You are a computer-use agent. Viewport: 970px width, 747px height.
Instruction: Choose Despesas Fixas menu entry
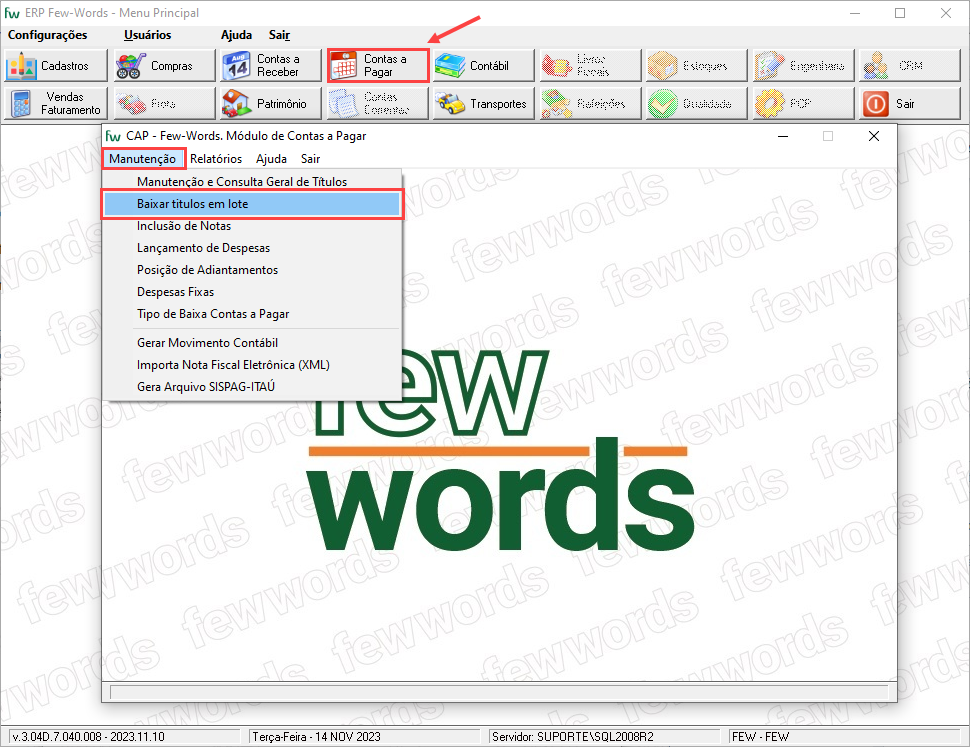[252, 292]
